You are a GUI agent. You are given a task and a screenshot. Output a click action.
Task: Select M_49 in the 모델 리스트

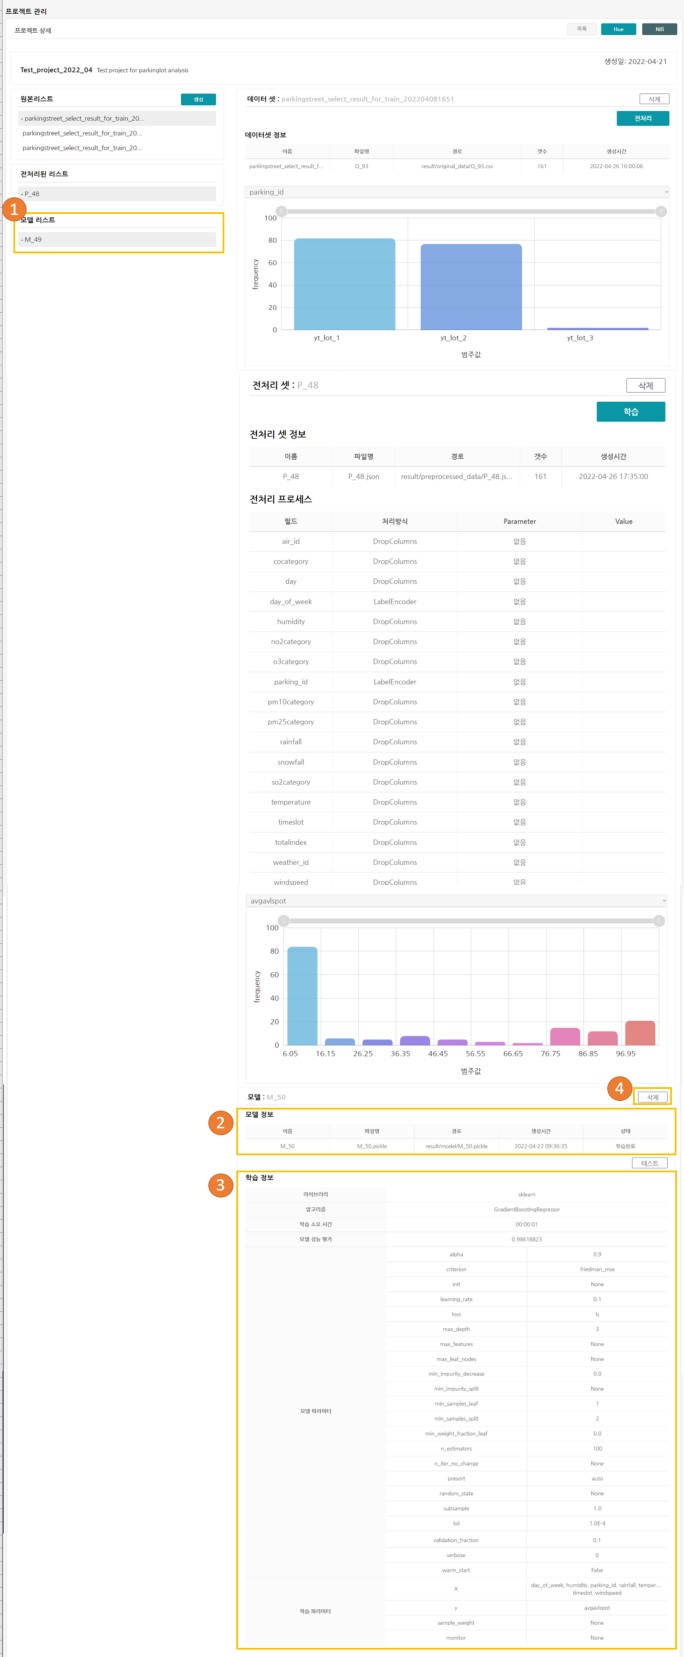[118, 240]
